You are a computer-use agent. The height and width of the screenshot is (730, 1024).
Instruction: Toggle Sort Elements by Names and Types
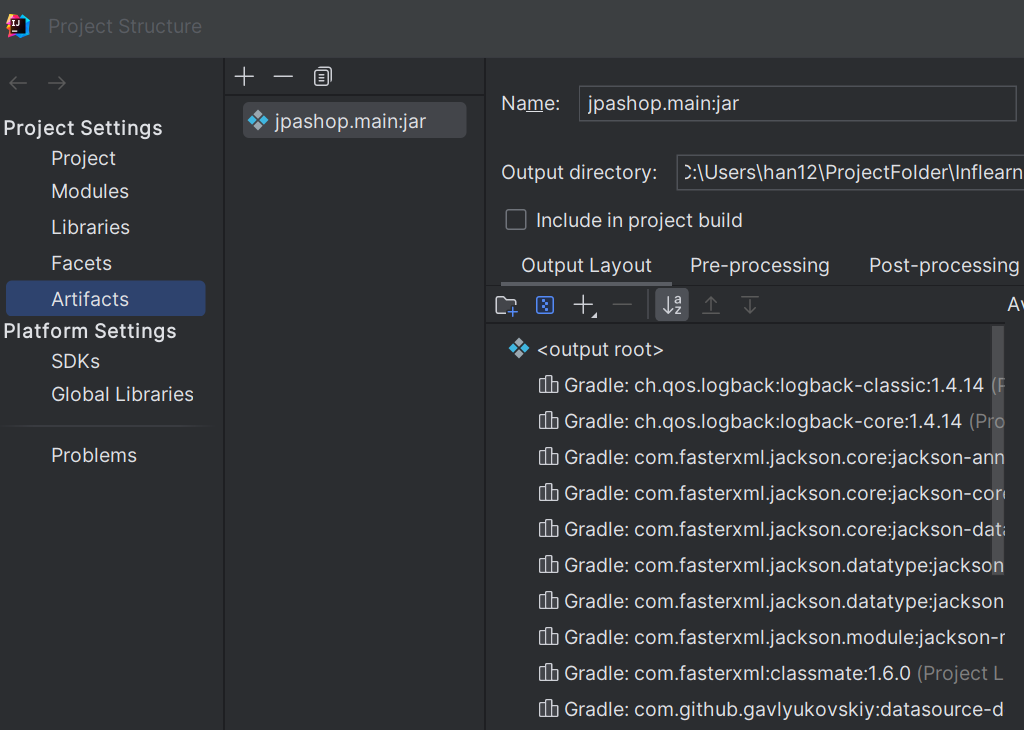[x=672, y=306]
